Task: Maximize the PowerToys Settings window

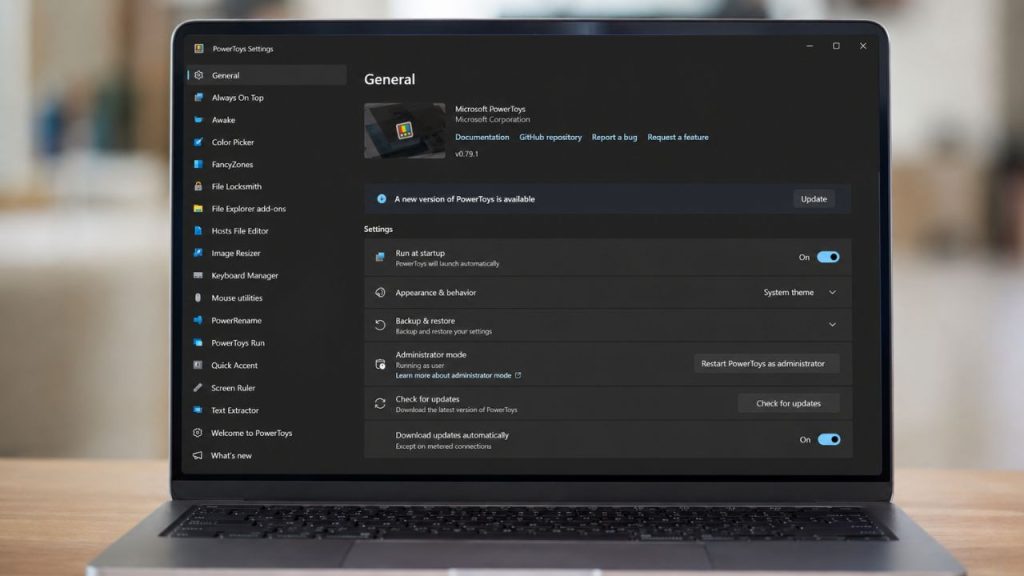Action: (836, 46)
